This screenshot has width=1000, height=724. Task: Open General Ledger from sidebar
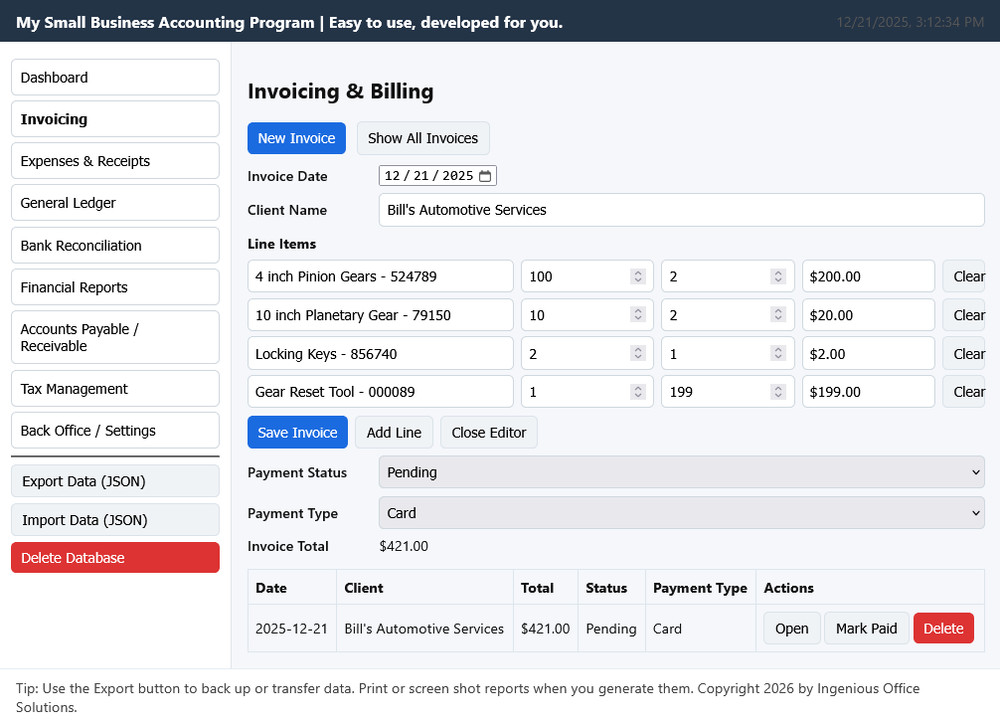point(115,203)
